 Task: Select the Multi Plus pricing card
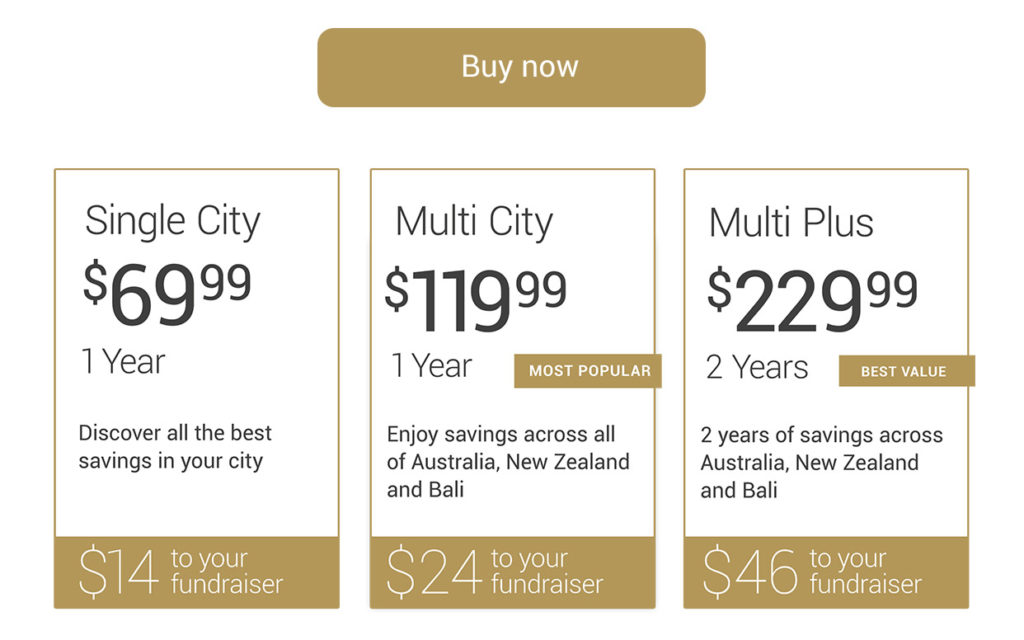tap(826, 389)
